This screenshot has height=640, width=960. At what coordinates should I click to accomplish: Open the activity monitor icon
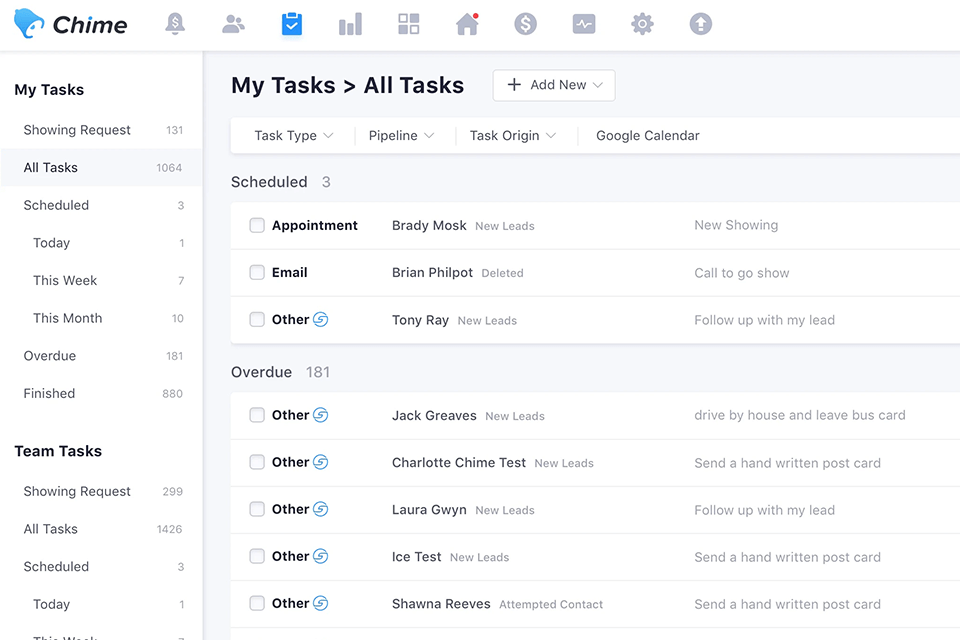click(x=584, y=24)
